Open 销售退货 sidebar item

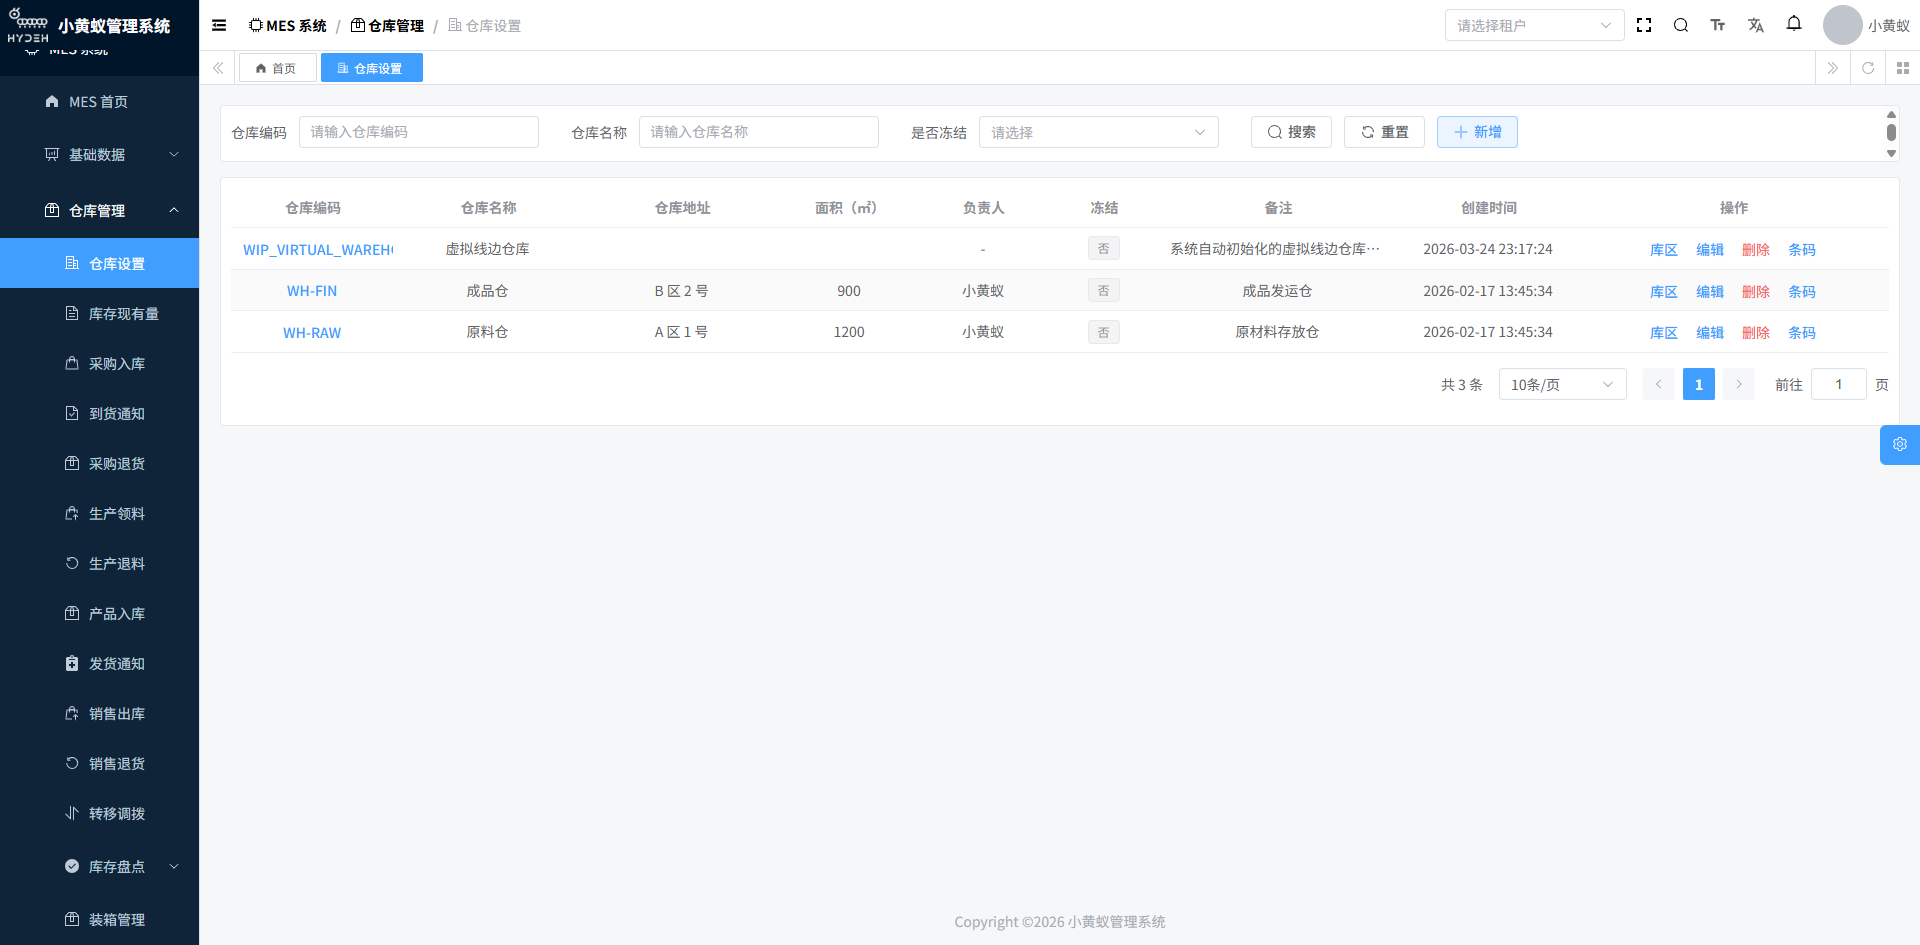coord(99,764)
